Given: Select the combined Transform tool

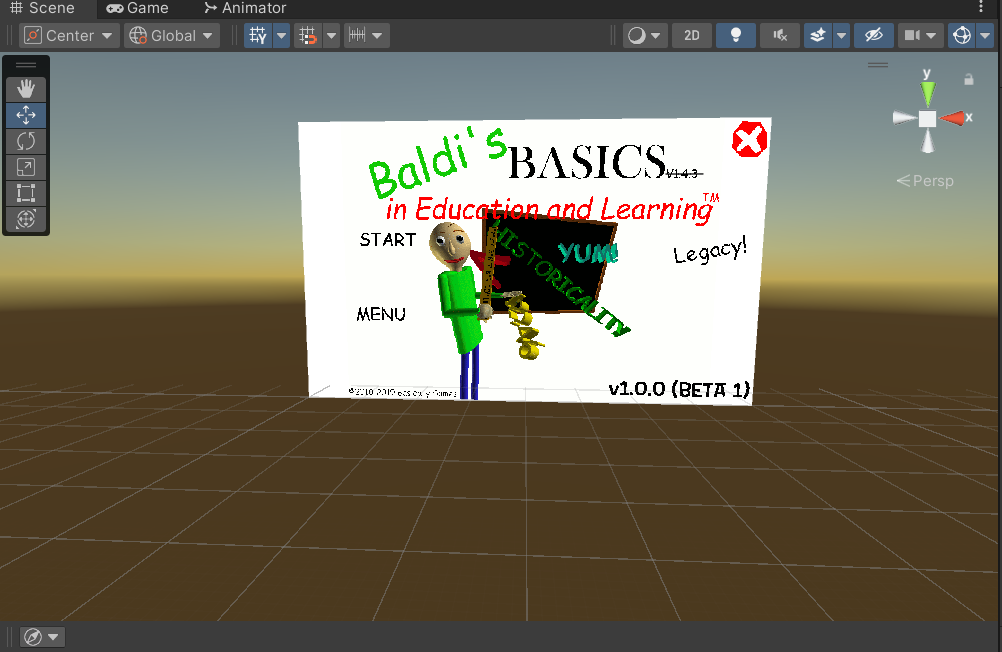Looking at the screenshot, I should (x=26, y=219).
